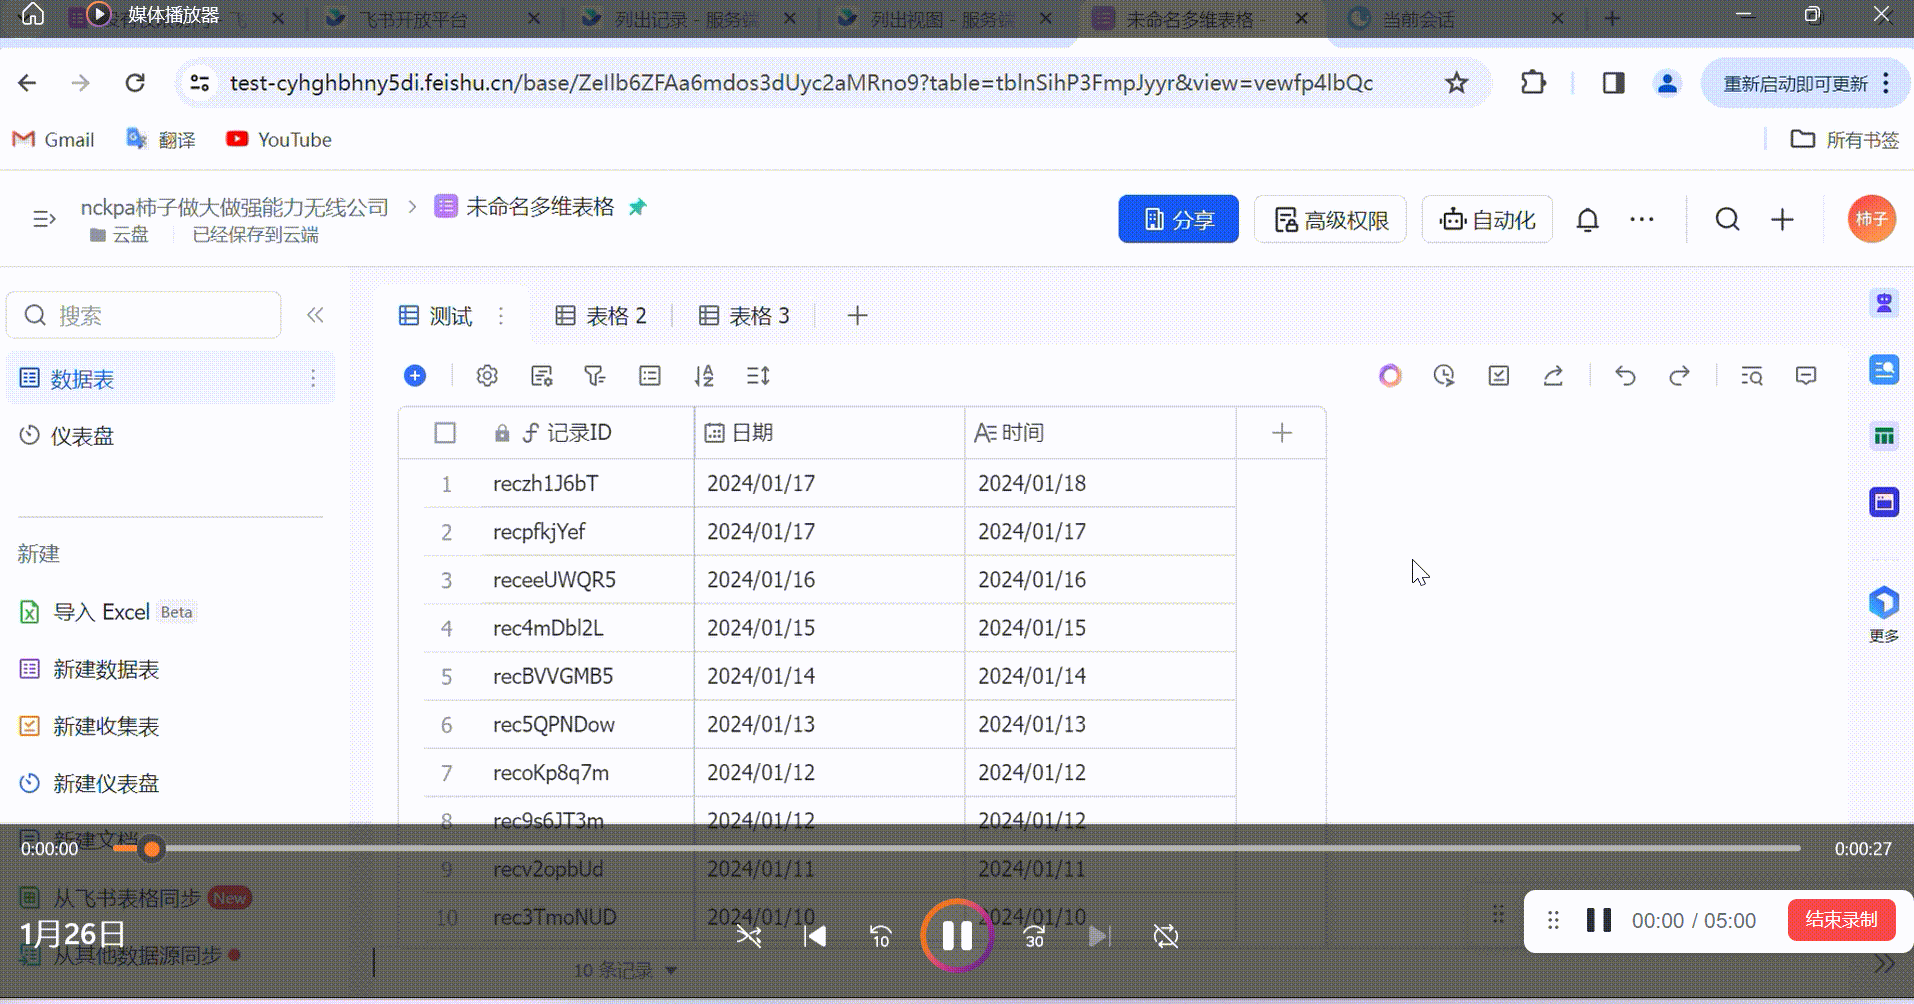This screenshot has height=1004, width=1914.
Task: Click the blue add record plus icon
Action: [x=415, y=376]
